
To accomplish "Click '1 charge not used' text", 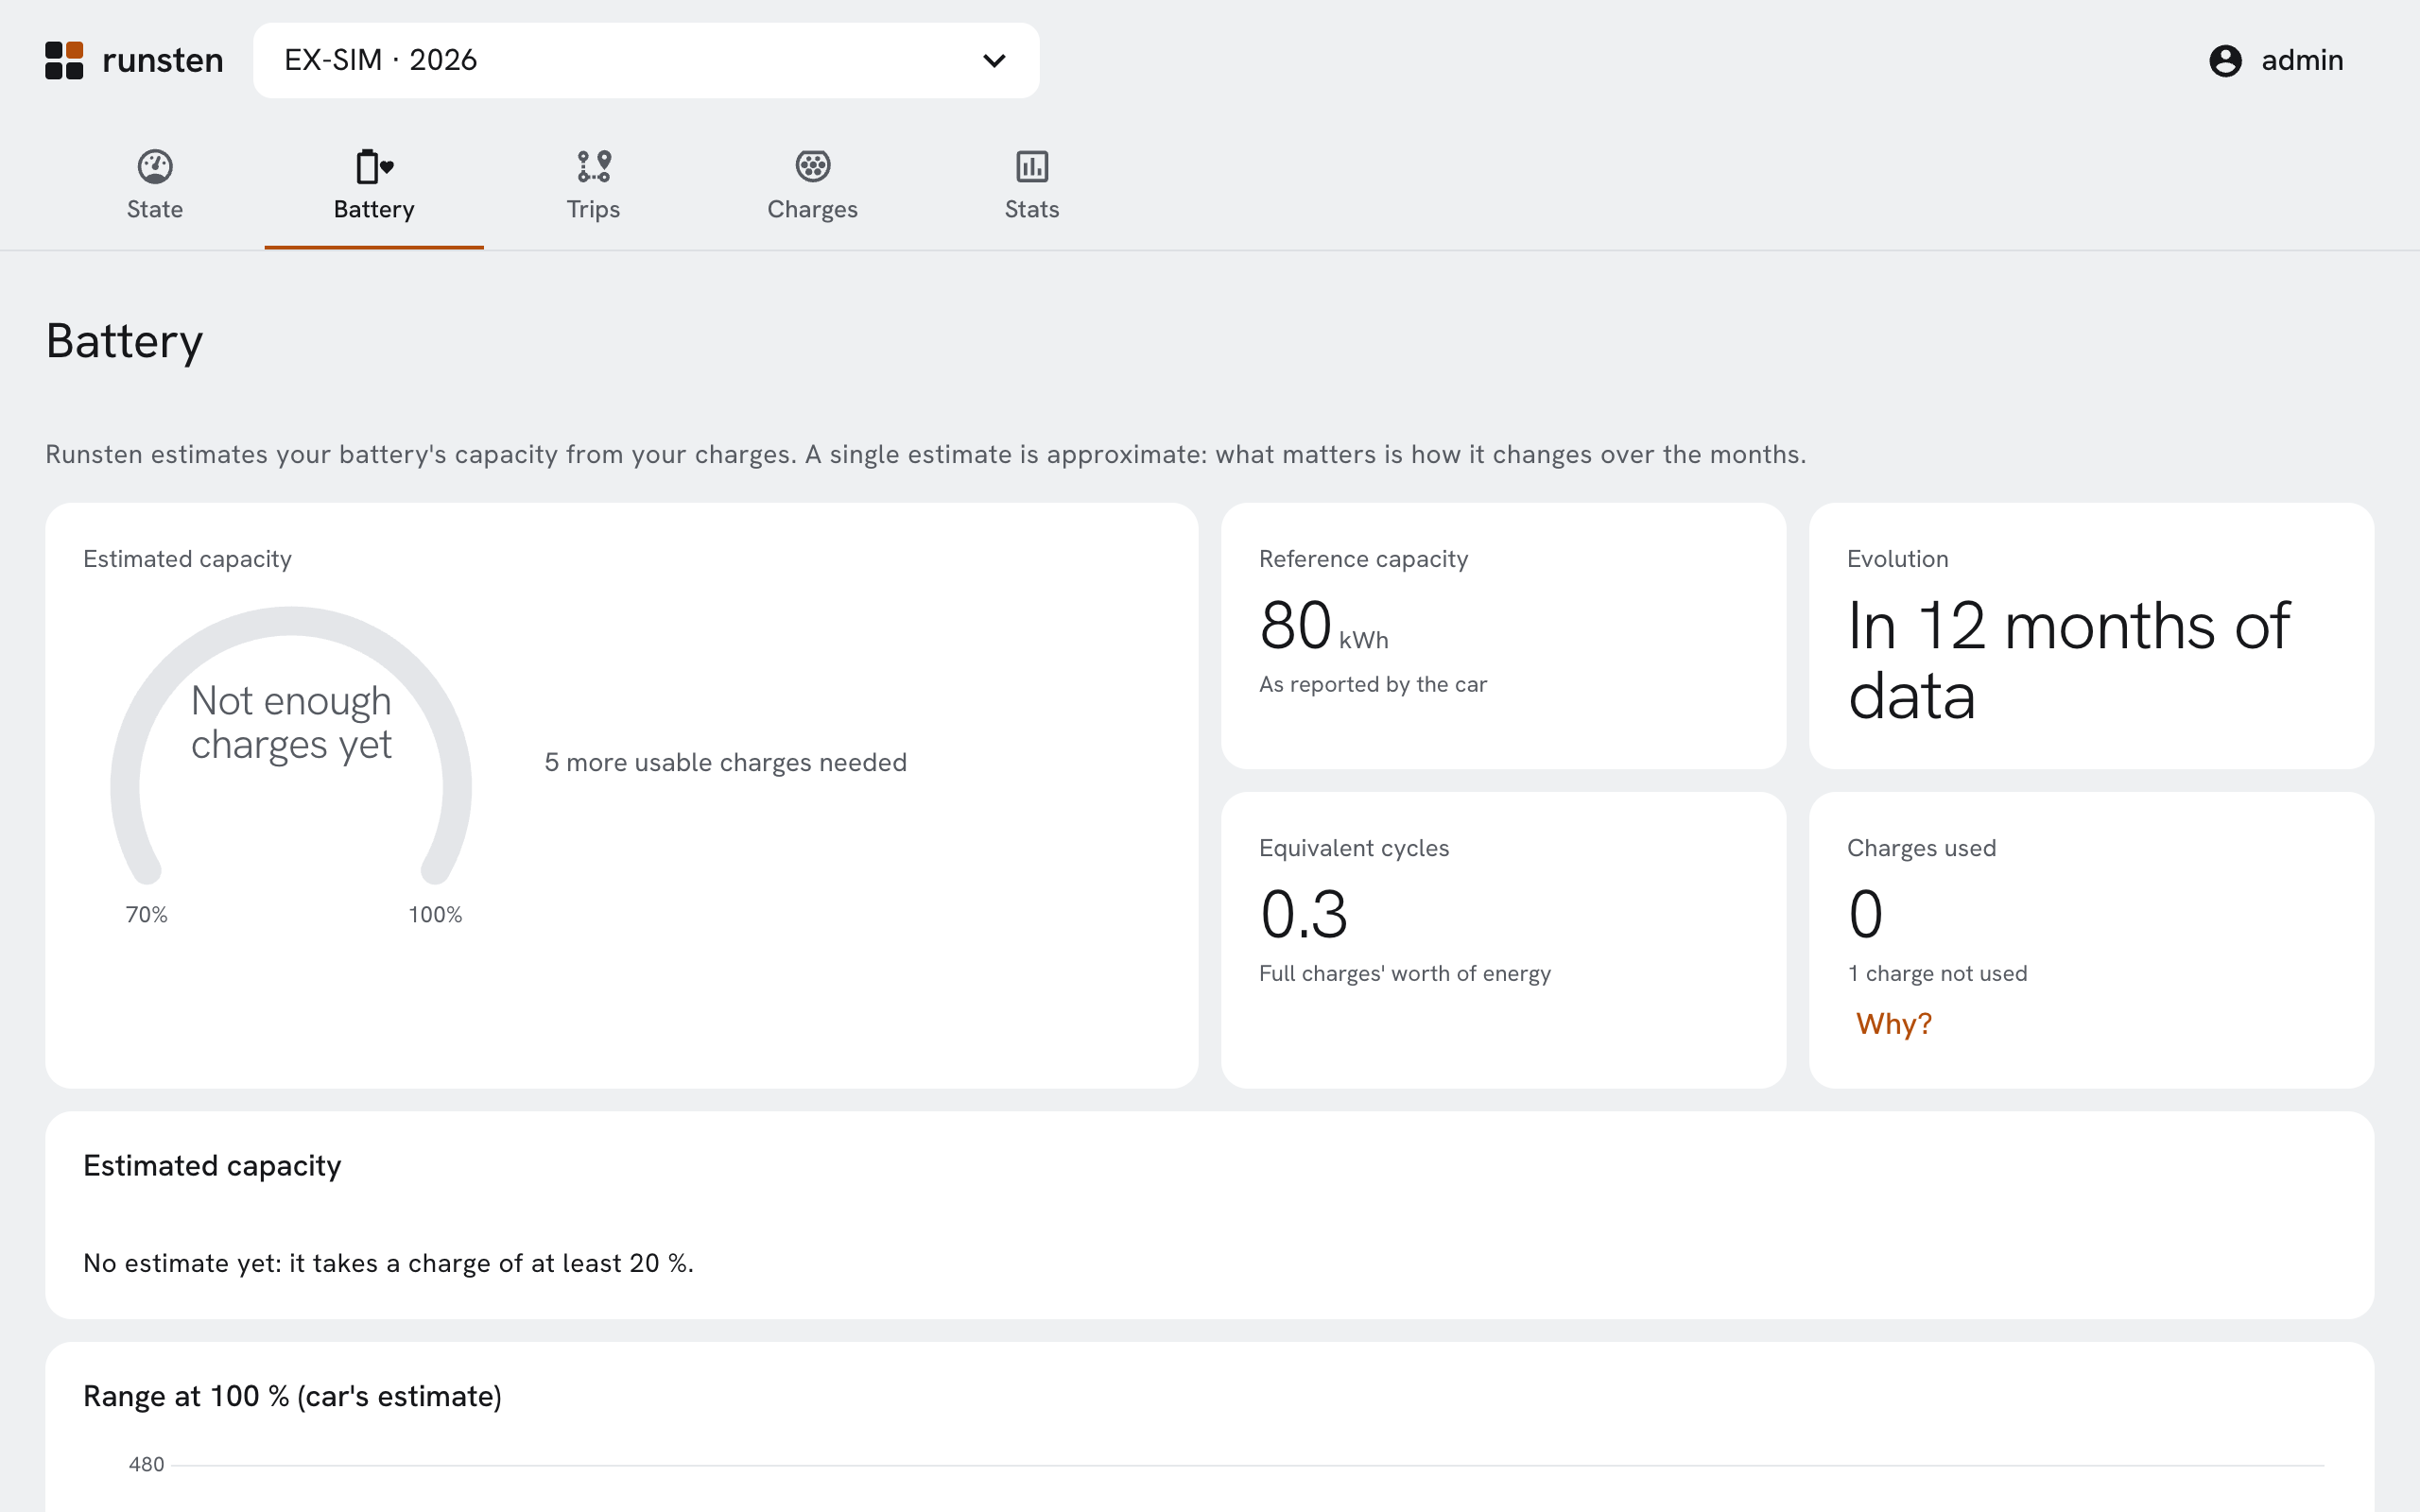I will point(1937,973).
